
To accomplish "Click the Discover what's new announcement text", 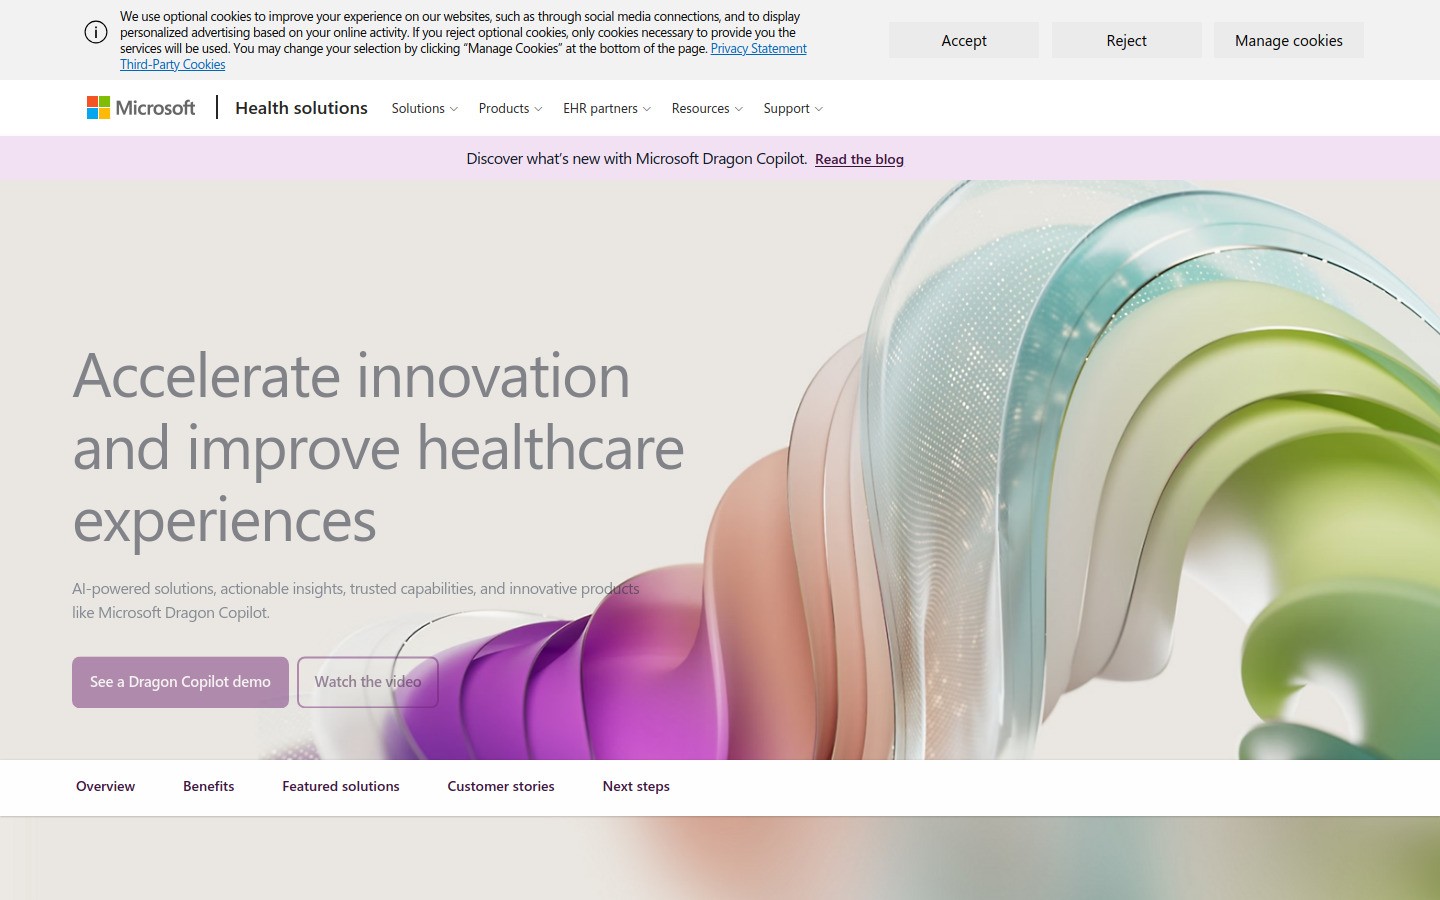I will [x=636, y=158].
